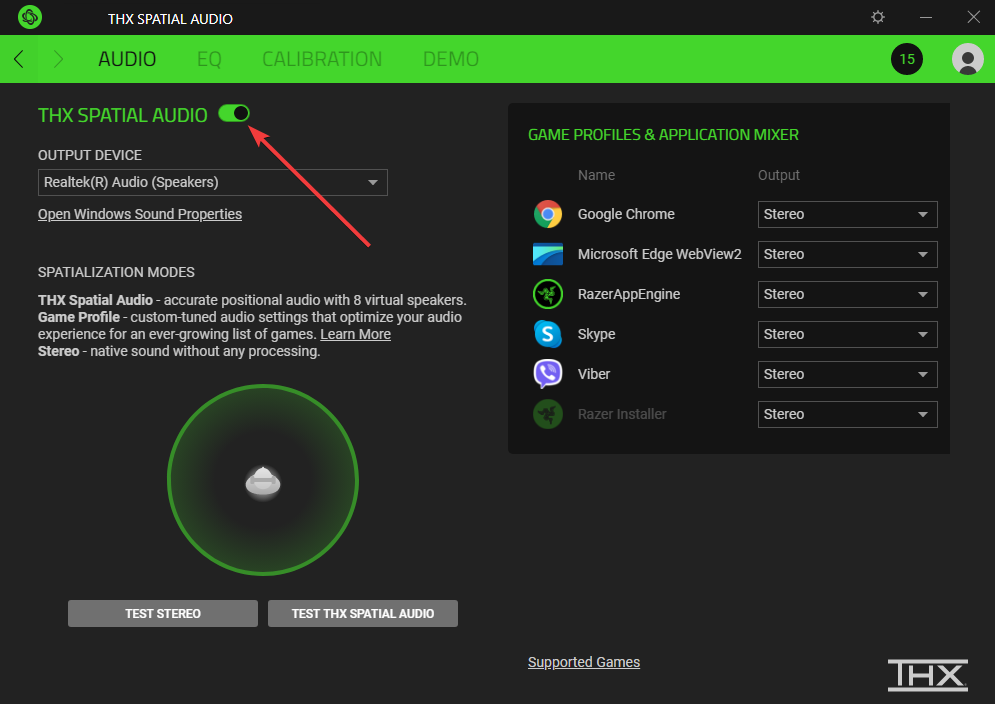Change Razer Installer output mode
The height and width of the screenshot is (704, 995).
[847, 415]
